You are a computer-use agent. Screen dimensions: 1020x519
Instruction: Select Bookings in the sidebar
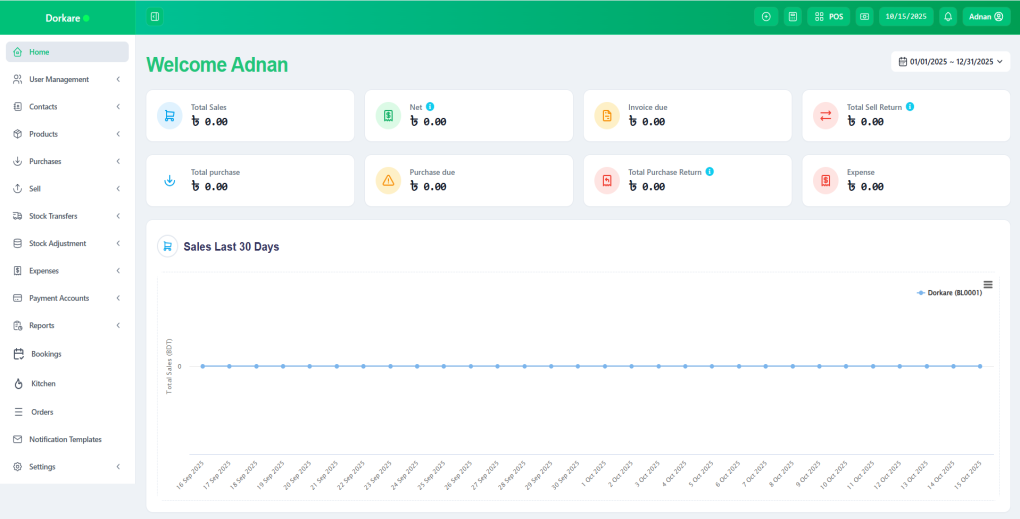pos(46,354)
